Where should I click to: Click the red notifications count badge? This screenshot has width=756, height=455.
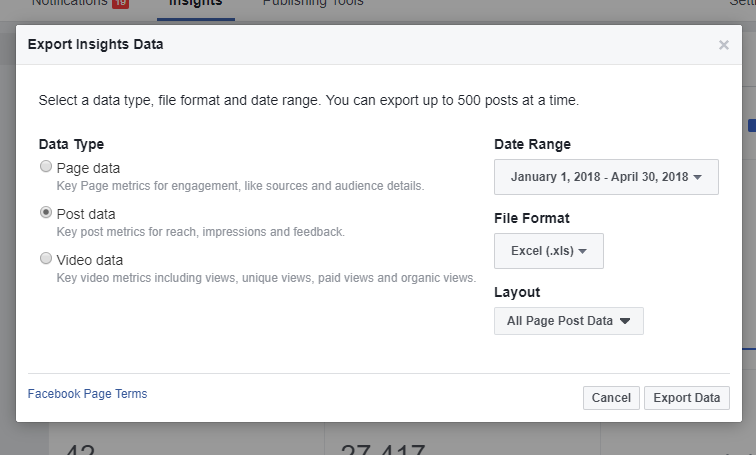120,3
